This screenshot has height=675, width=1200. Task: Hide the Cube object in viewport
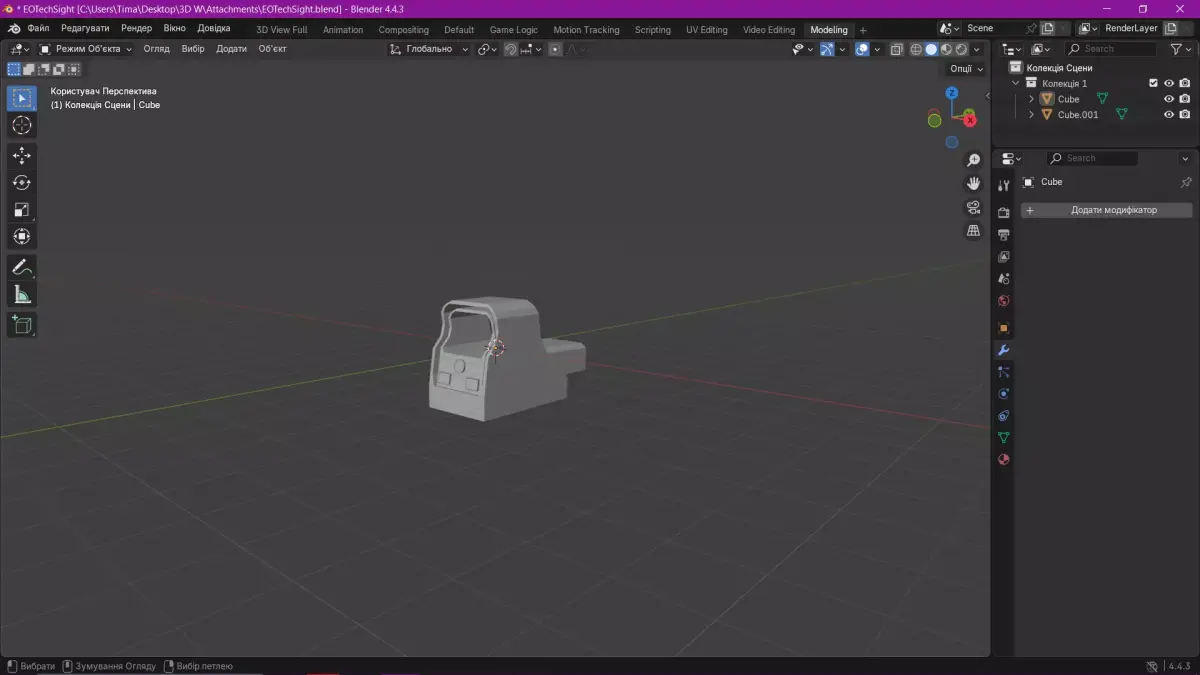pos(1169,99)
